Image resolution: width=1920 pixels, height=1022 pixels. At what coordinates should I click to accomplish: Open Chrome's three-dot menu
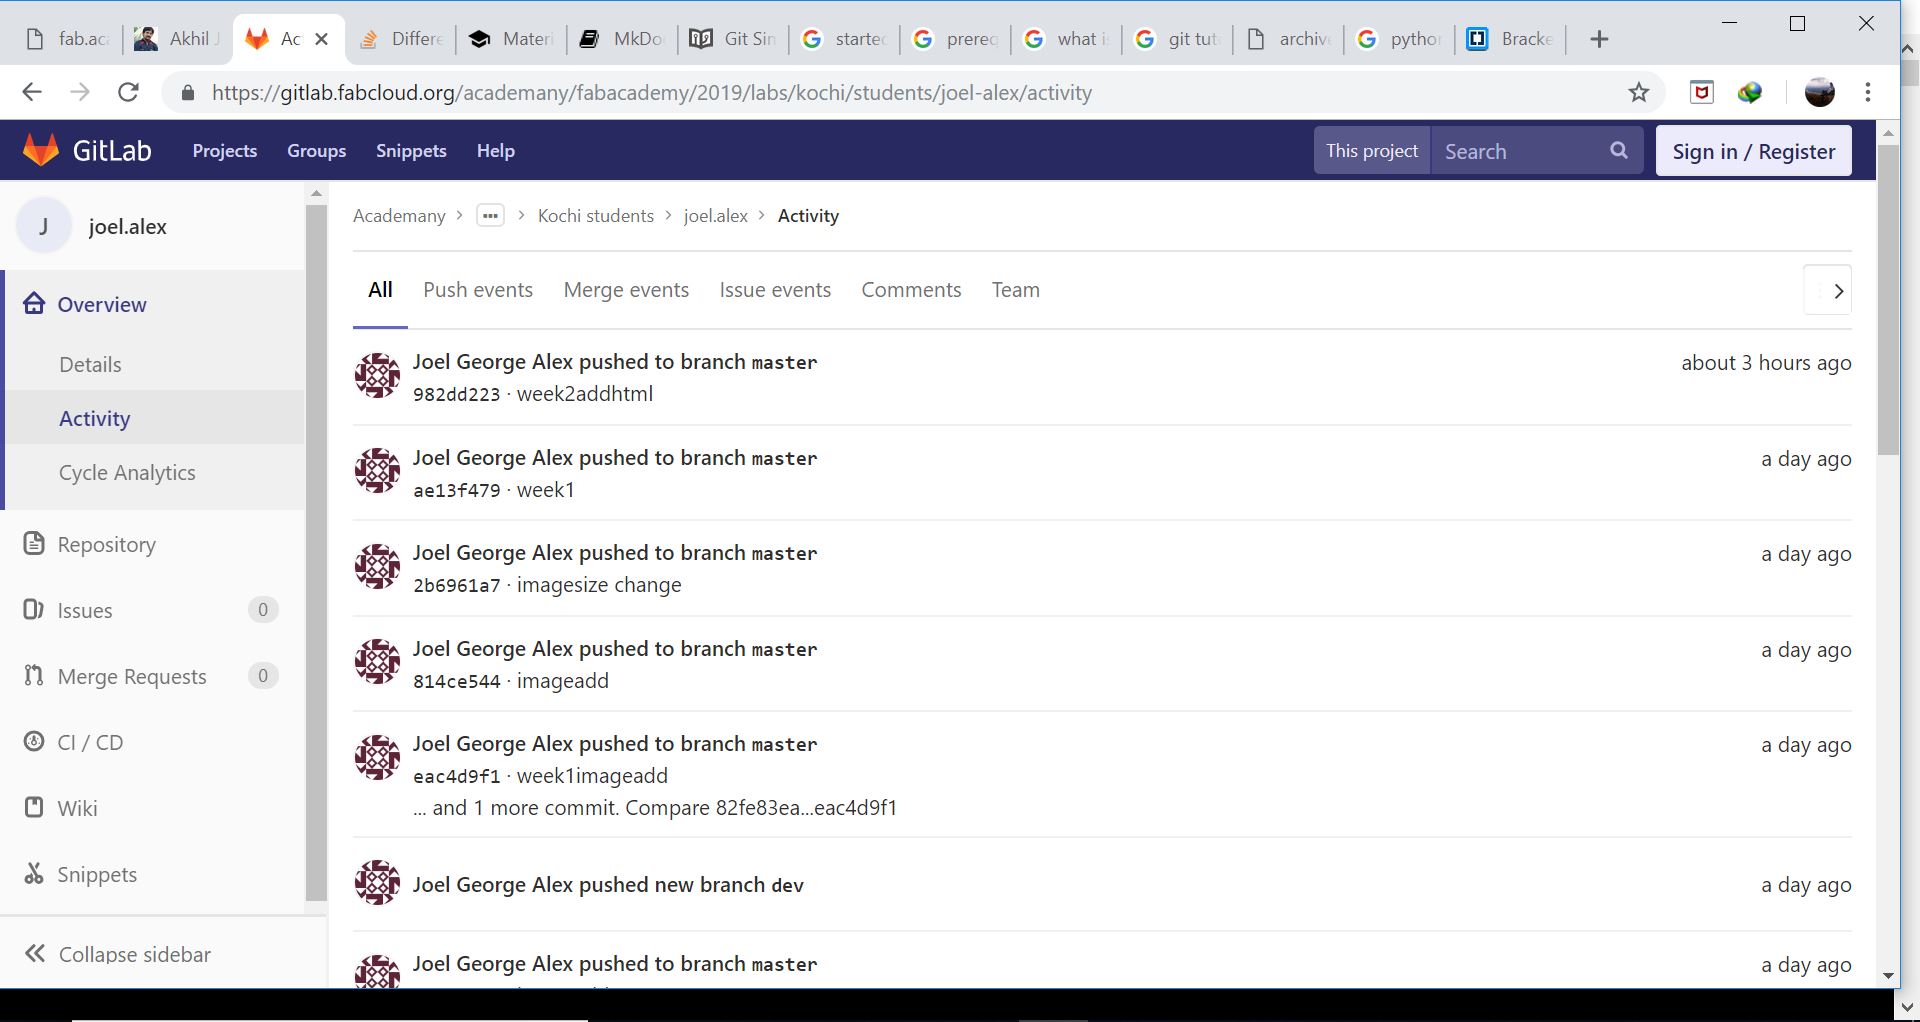tap(1868, 93)
